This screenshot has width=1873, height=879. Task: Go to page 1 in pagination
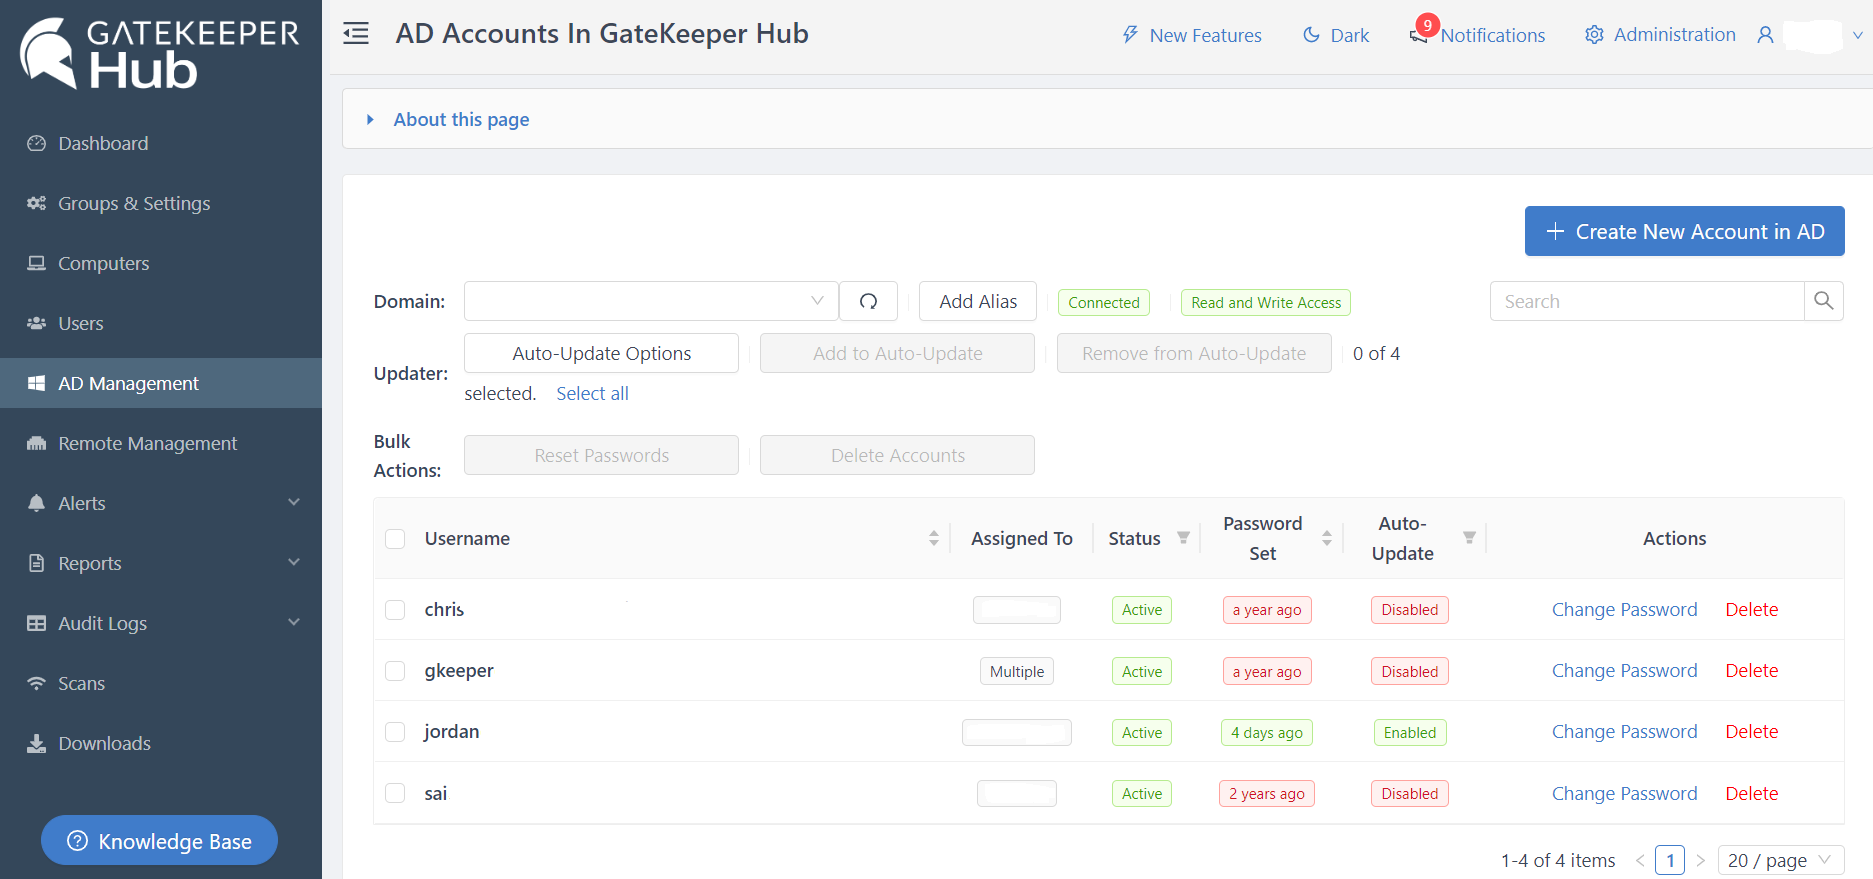pos(1669,860)
